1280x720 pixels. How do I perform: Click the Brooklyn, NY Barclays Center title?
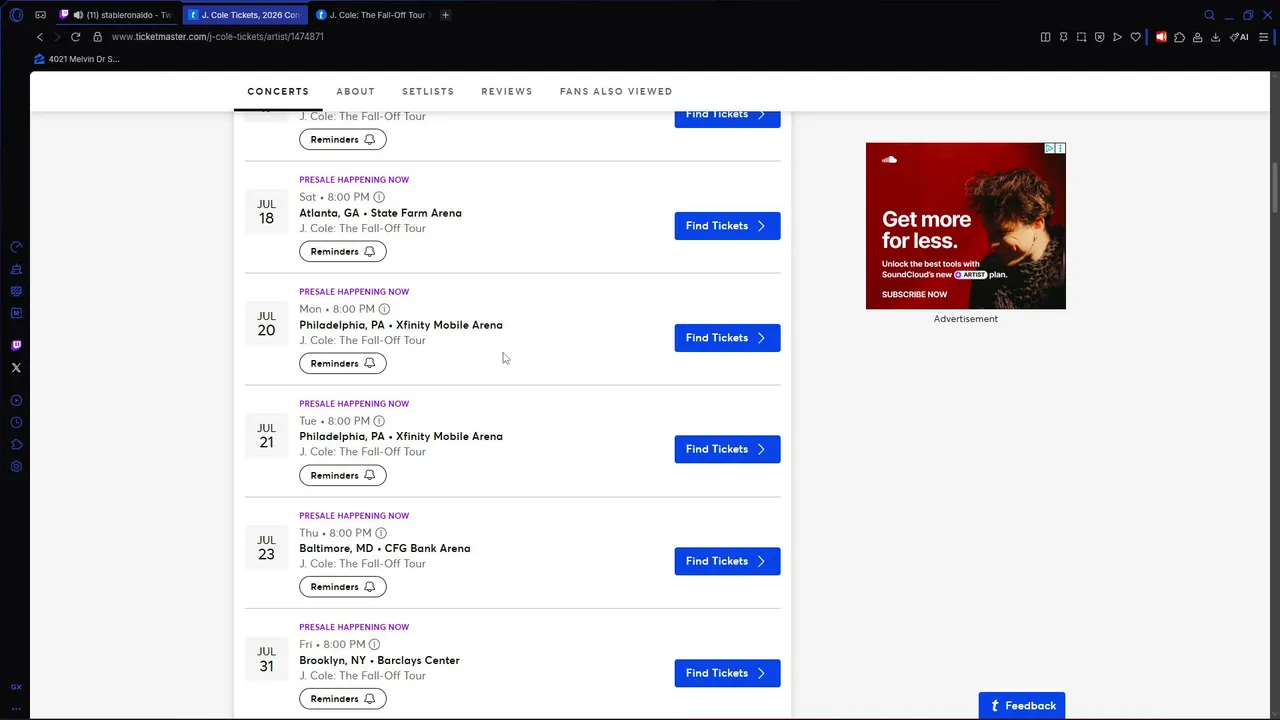click(x=379, y=660)
